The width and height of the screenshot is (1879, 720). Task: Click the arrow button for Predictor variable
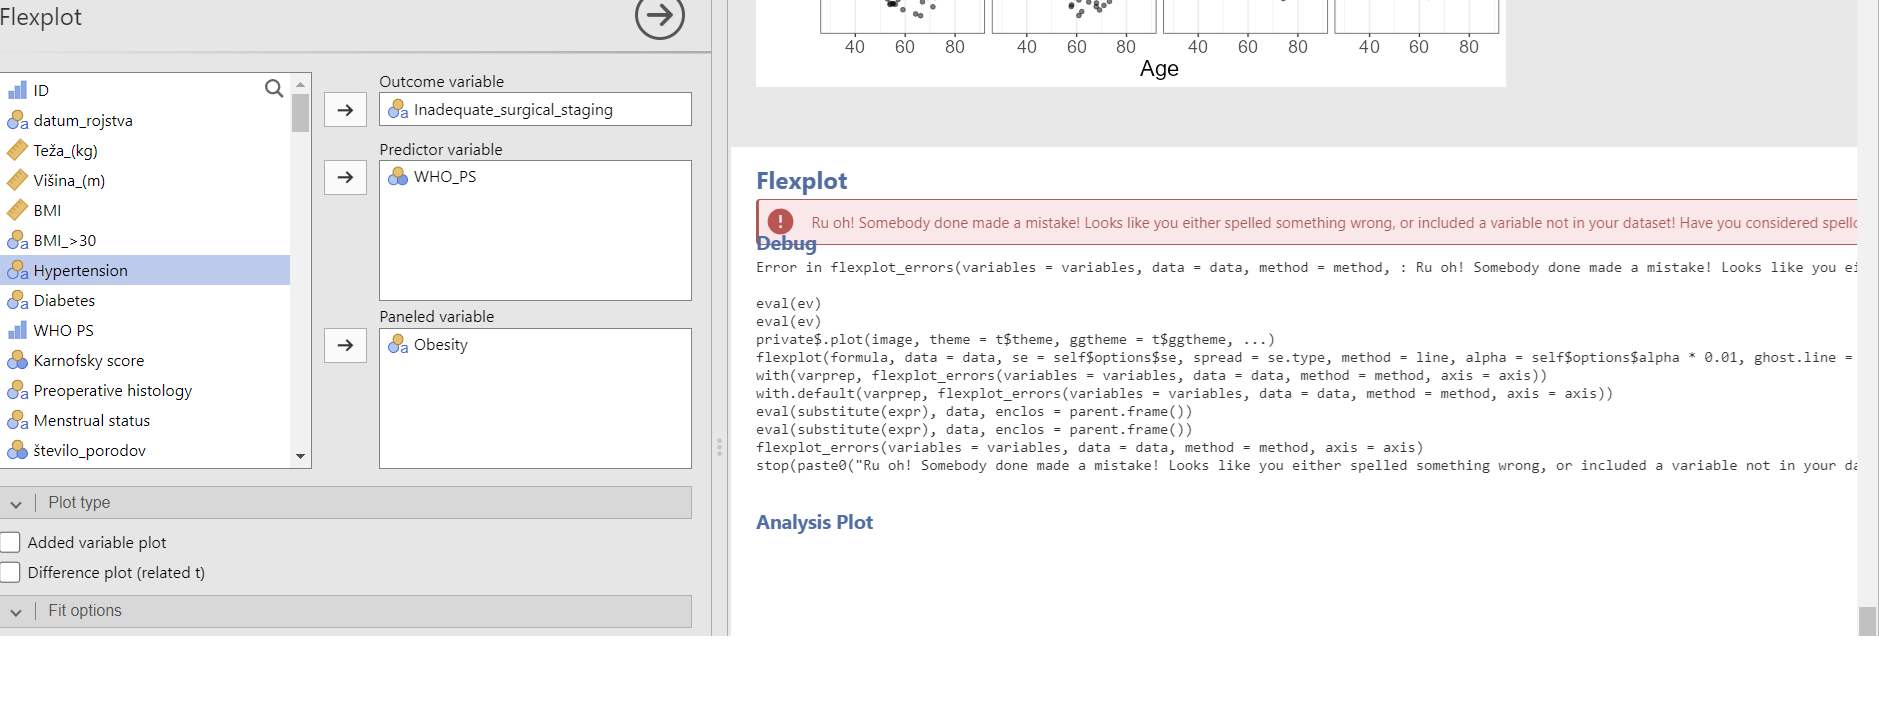coord(345,177)
